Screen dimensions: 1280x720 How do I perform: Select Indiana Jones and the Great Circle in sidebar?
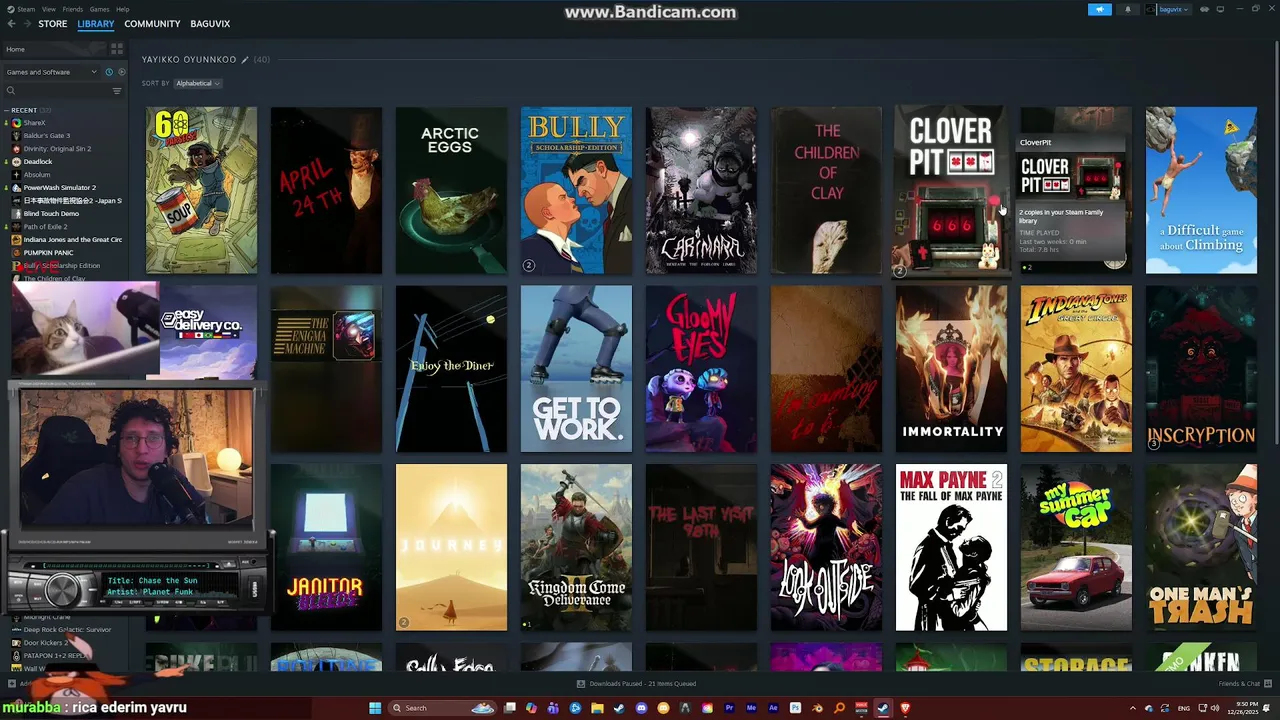(x=72, y=239)
